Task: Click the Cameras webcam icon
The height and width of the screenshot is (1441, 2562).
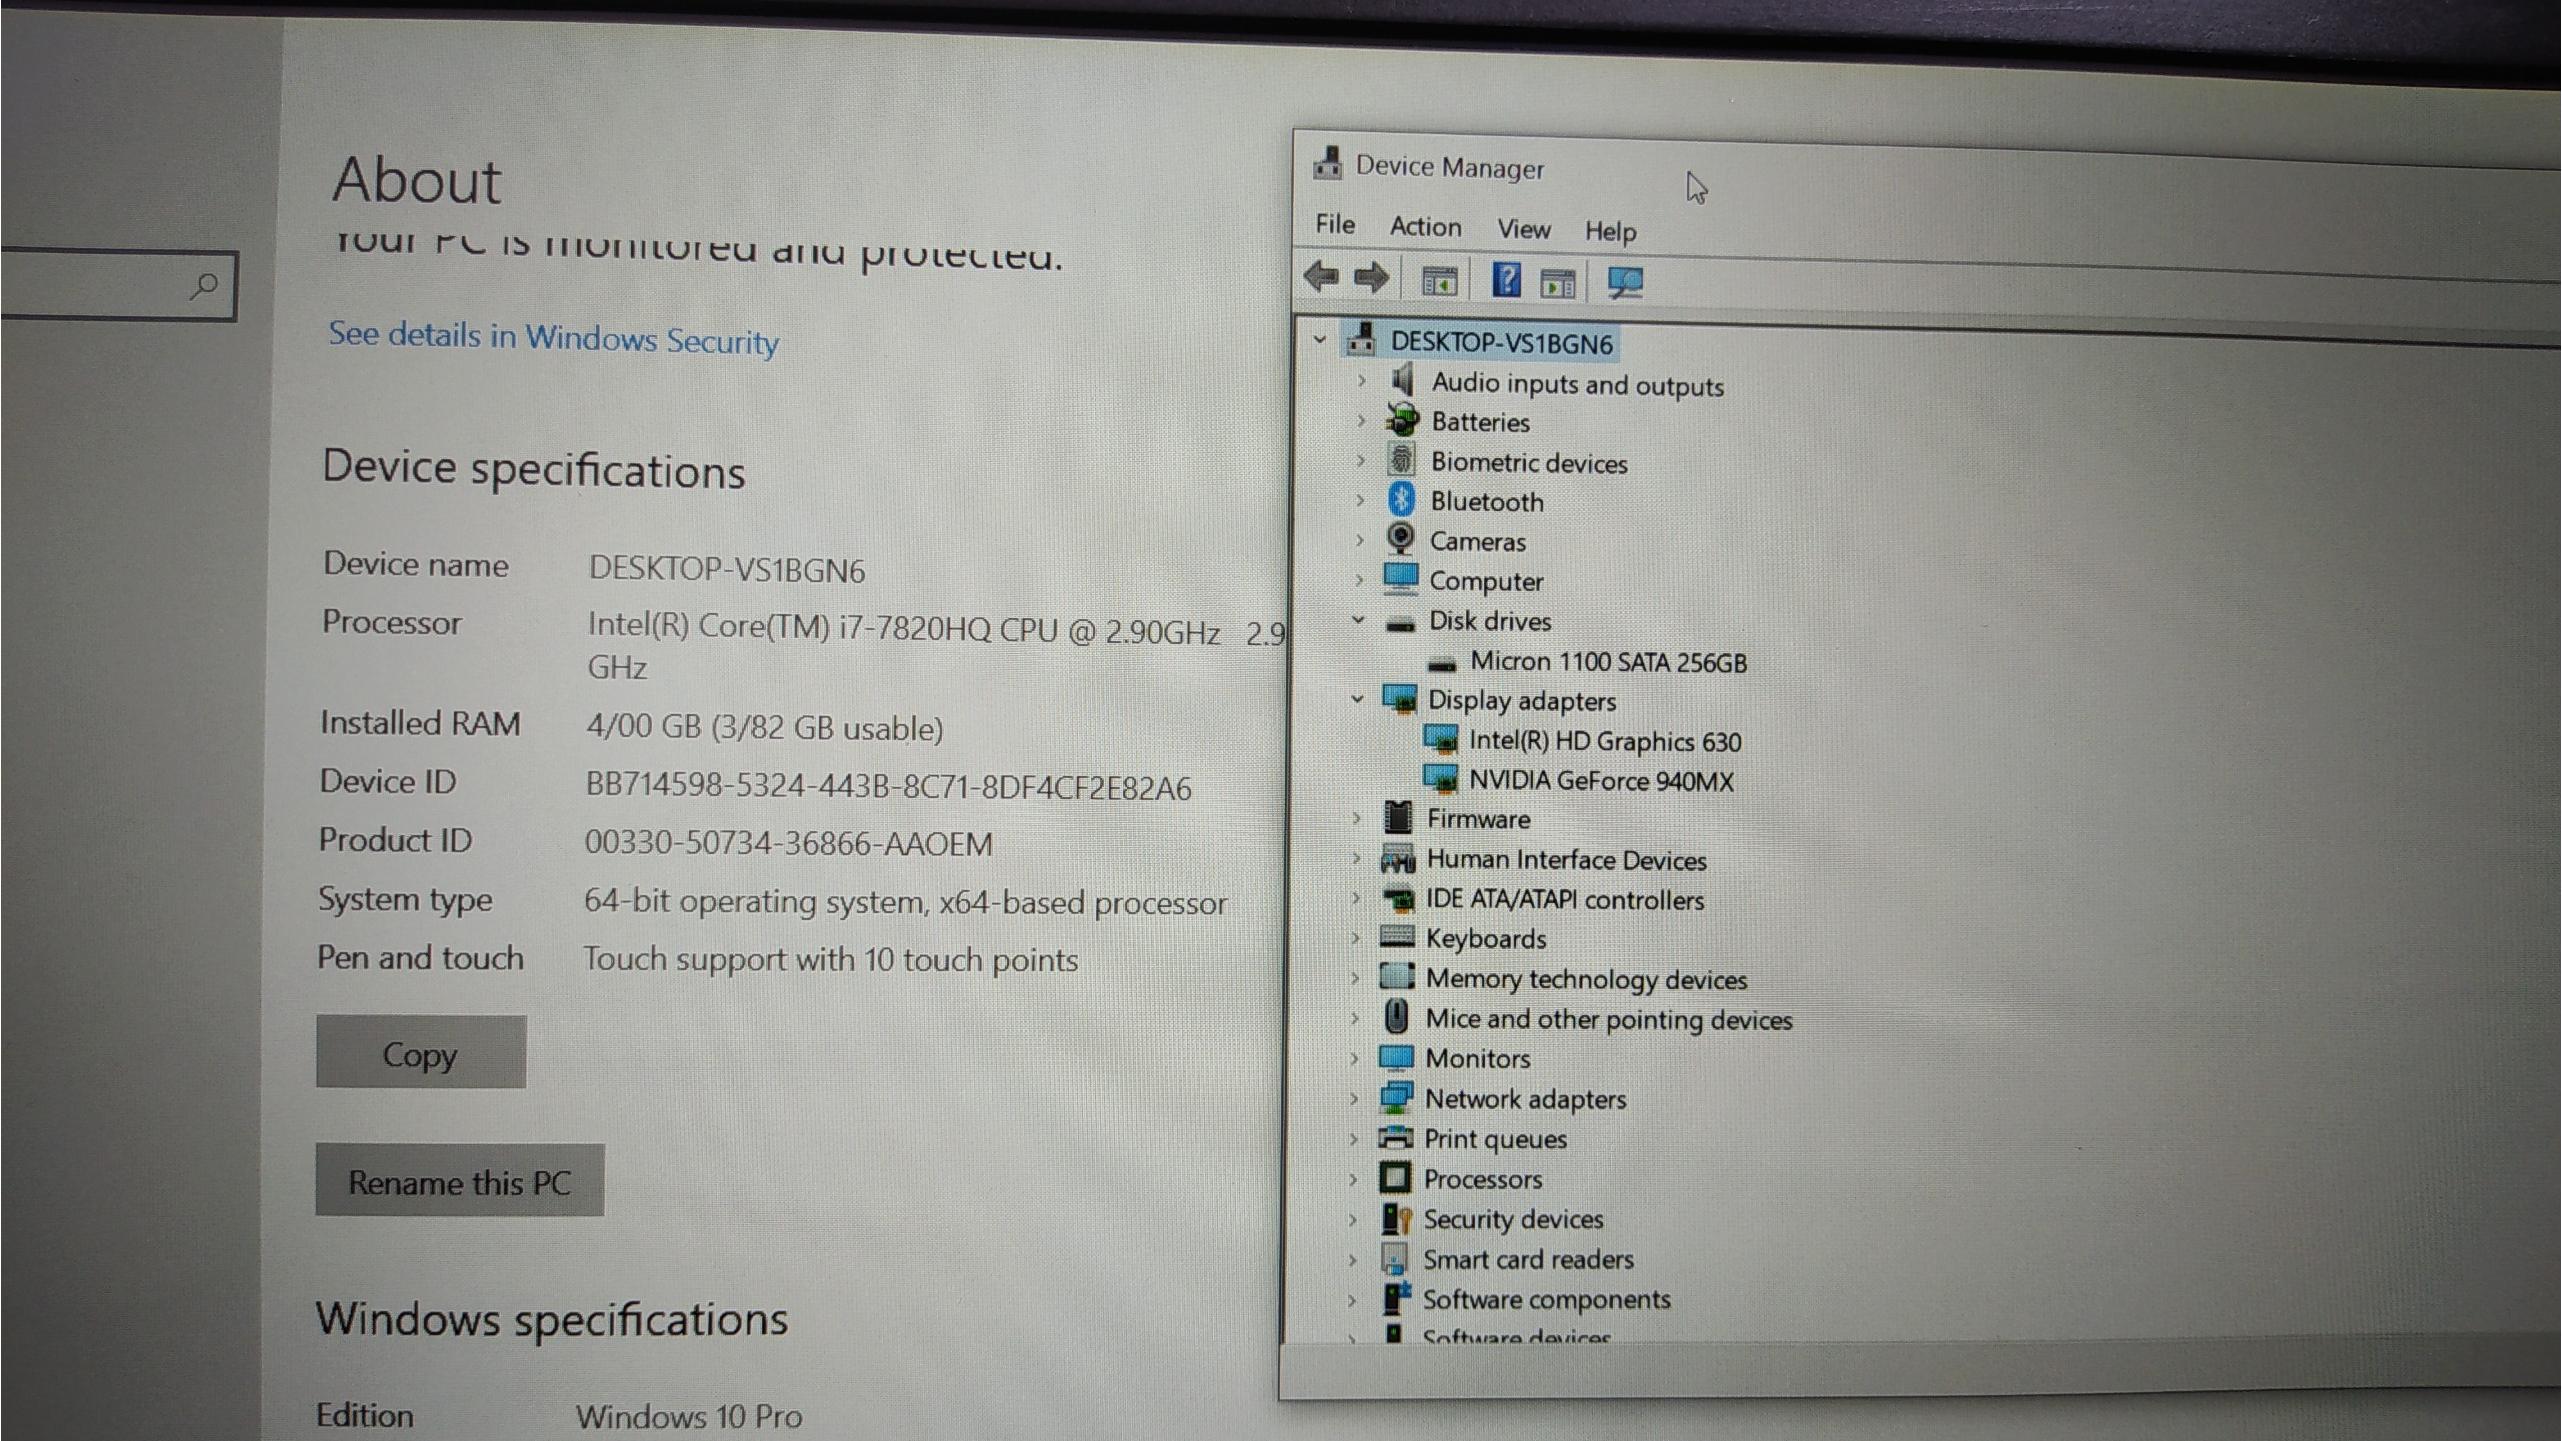Action: point(1400,540)
